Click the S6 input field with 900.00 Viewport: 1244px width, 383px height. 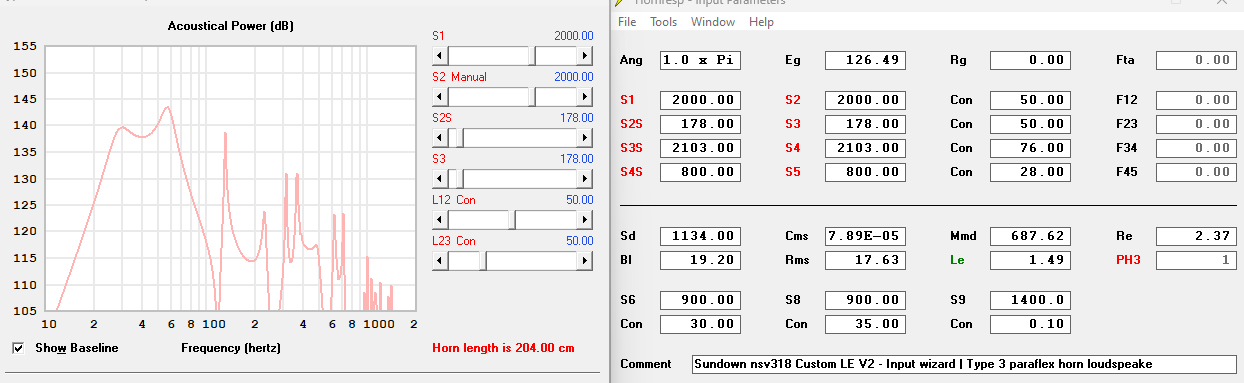(x=700, y=300)
